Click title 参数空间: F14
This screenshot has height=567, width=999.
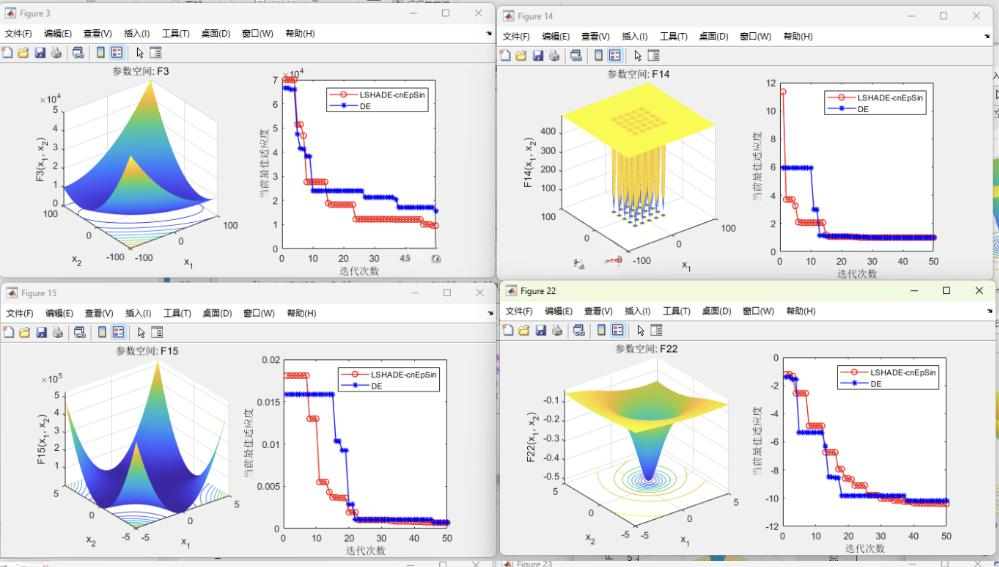638,74
